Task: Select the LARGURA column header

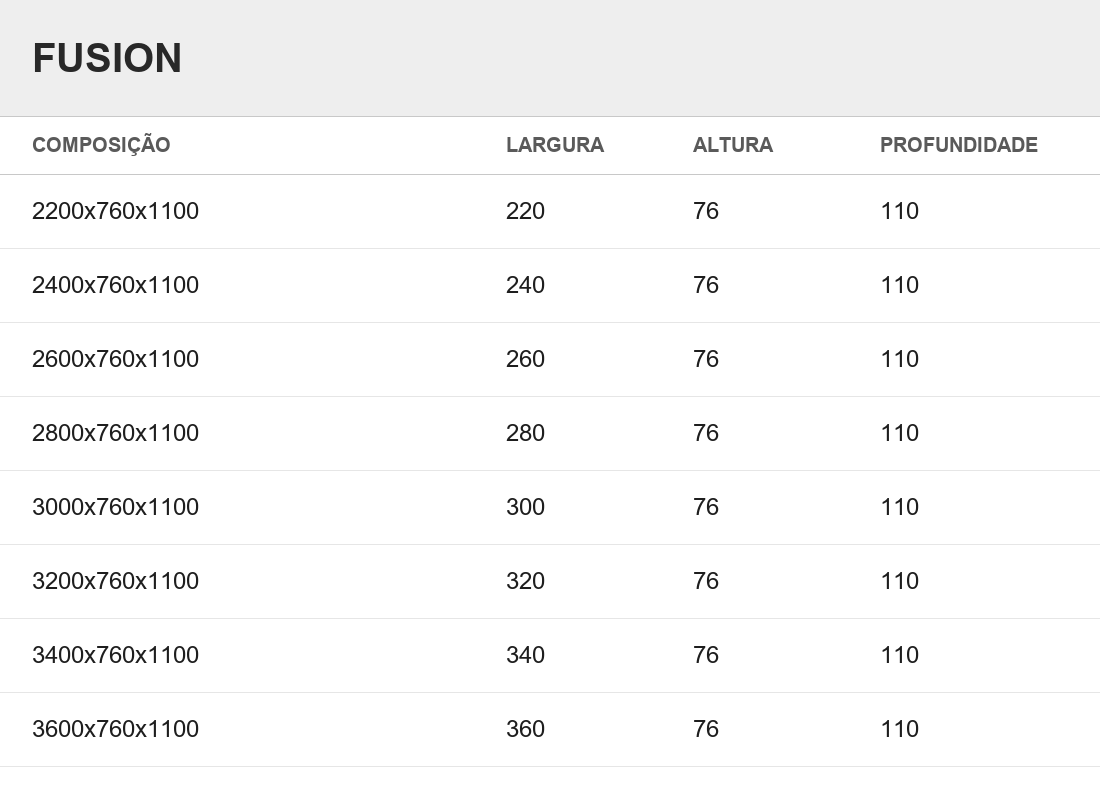Action: (x=554, y=144)
